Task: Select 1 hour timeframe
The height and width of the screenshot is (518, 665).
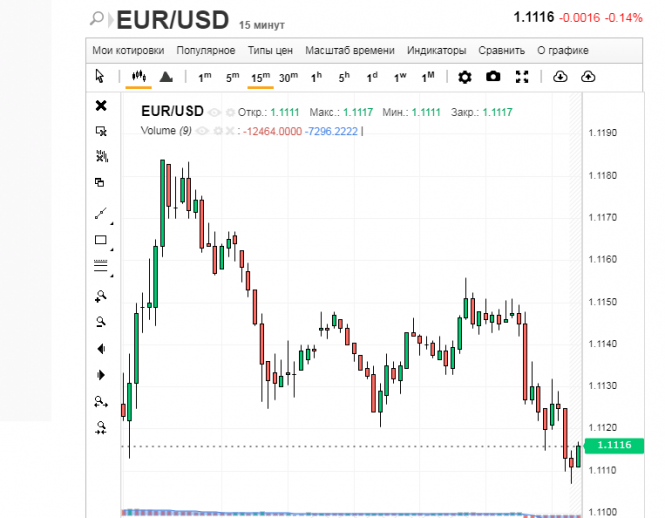Action: pyautogui.click(x=316, y=77)
